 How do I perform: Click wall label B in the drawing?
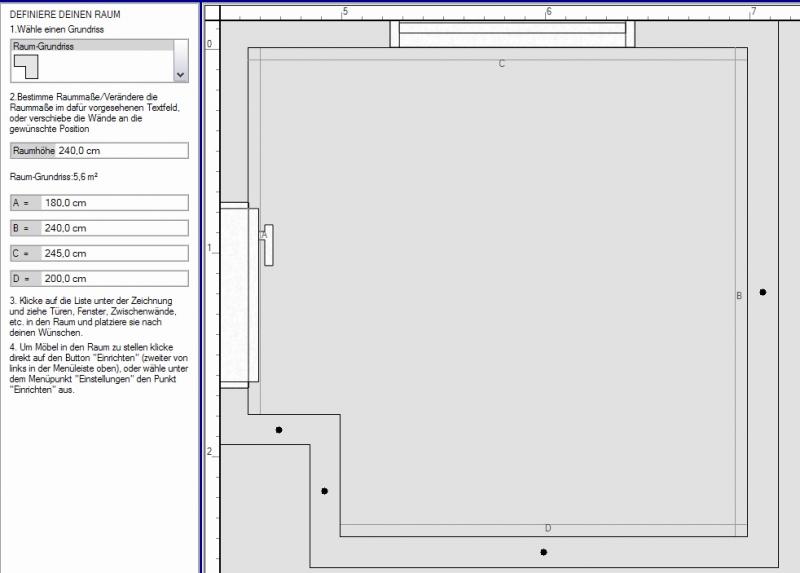(739, 296)
